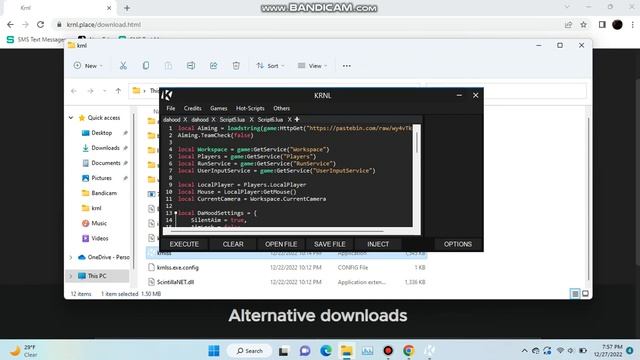Open the Windows Start menu

pos(214,351)
